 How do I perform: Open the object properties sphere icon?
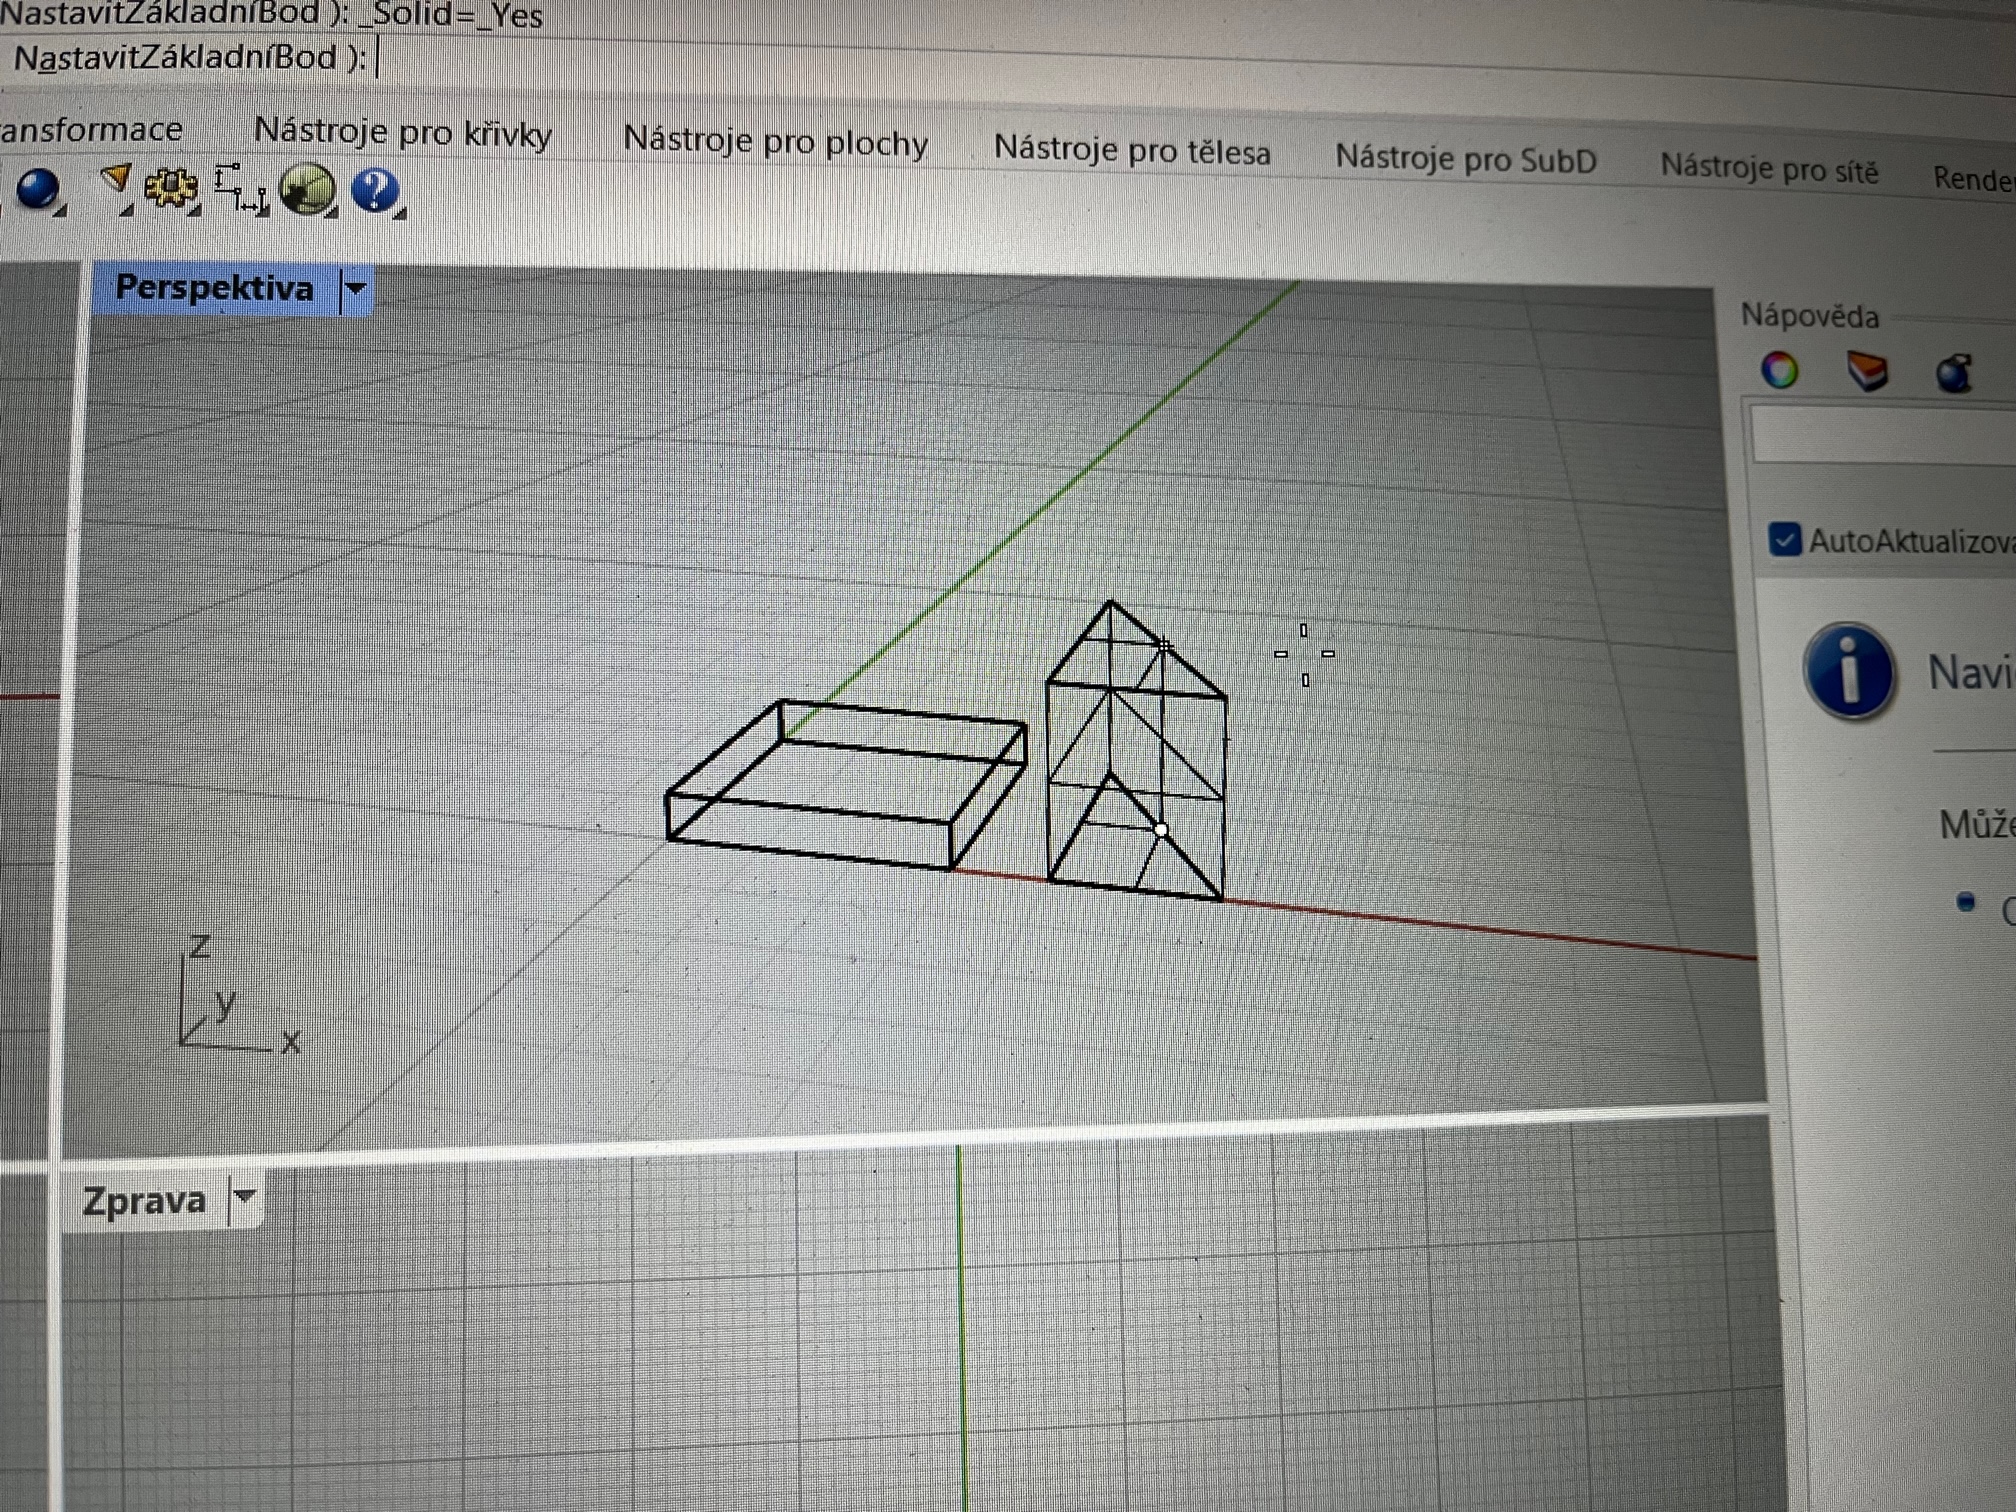(x=1953, y=374)
